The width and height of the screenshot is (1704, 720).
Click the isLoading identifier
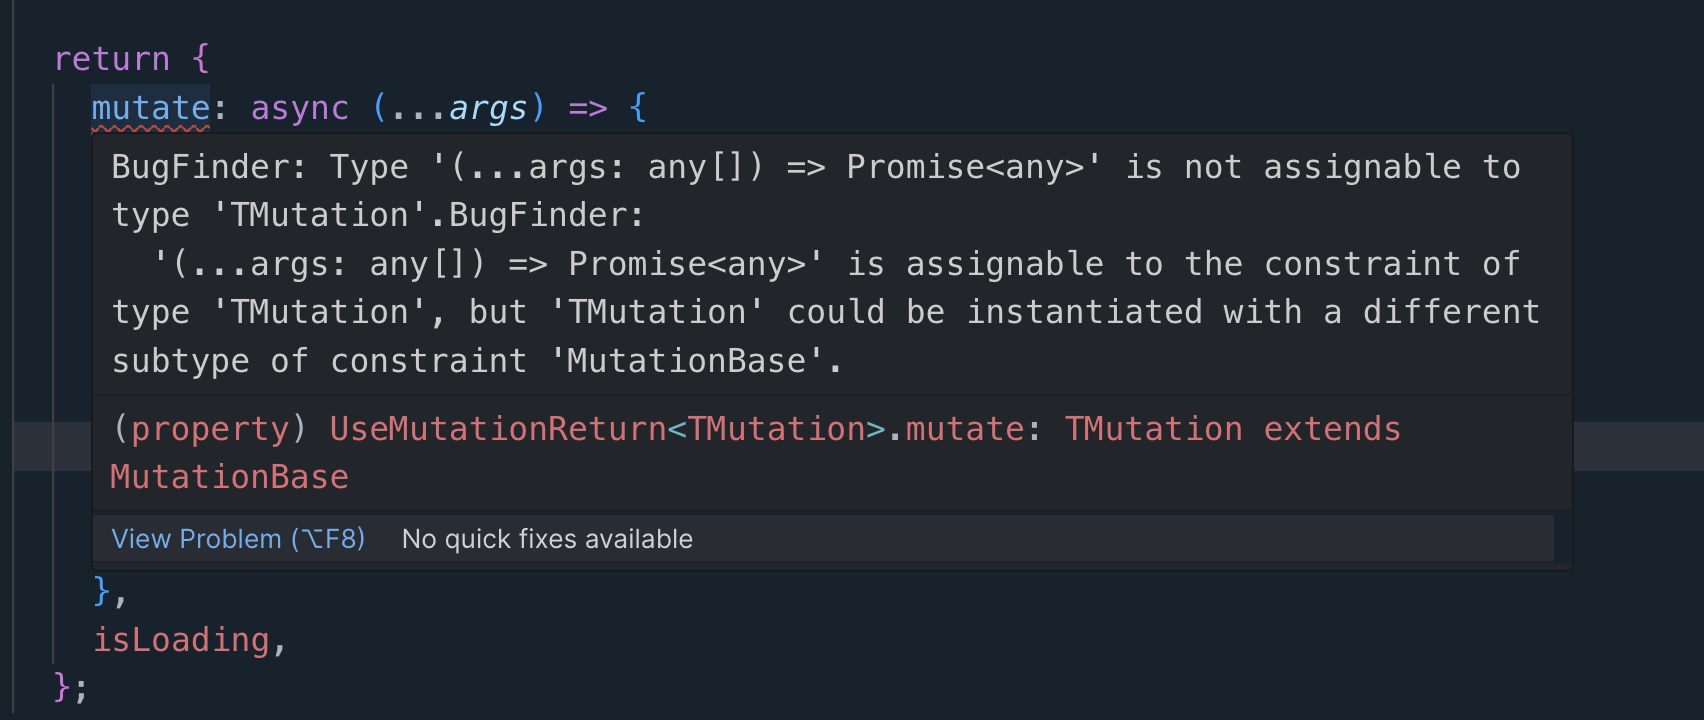click(181, 640)
